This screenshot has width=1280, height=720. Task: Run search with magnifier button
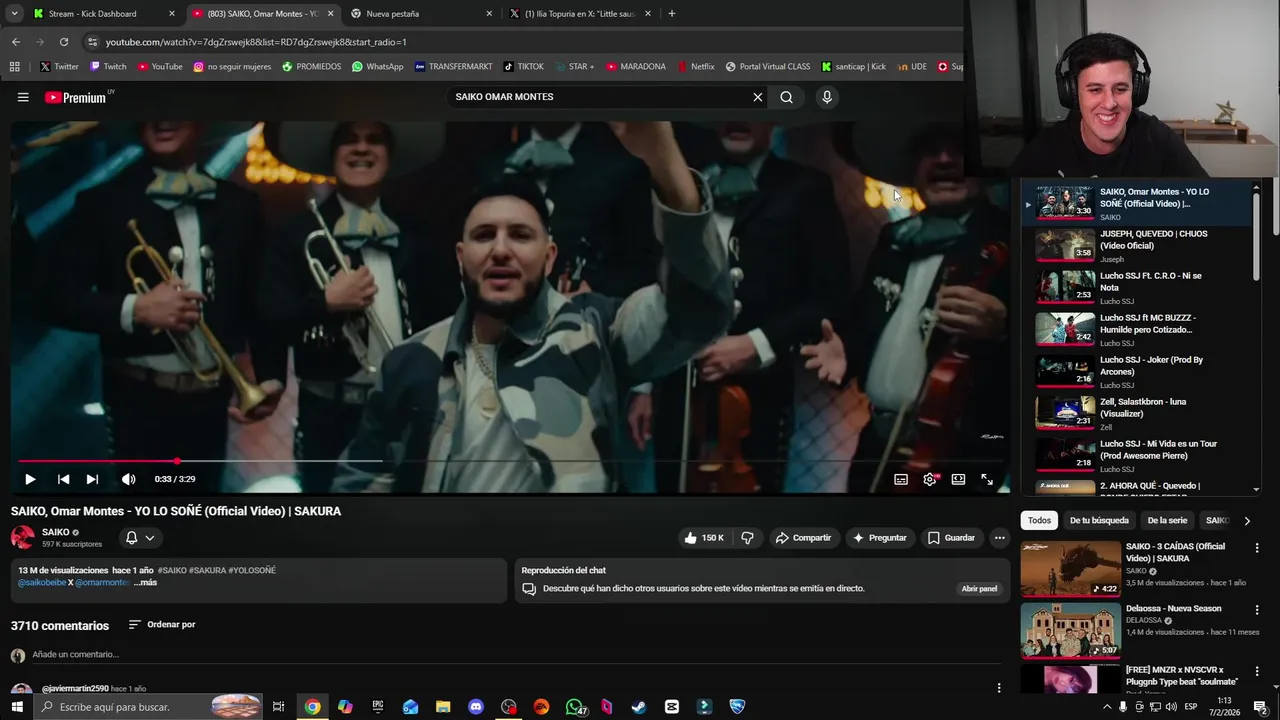click(x=786, y=97)
